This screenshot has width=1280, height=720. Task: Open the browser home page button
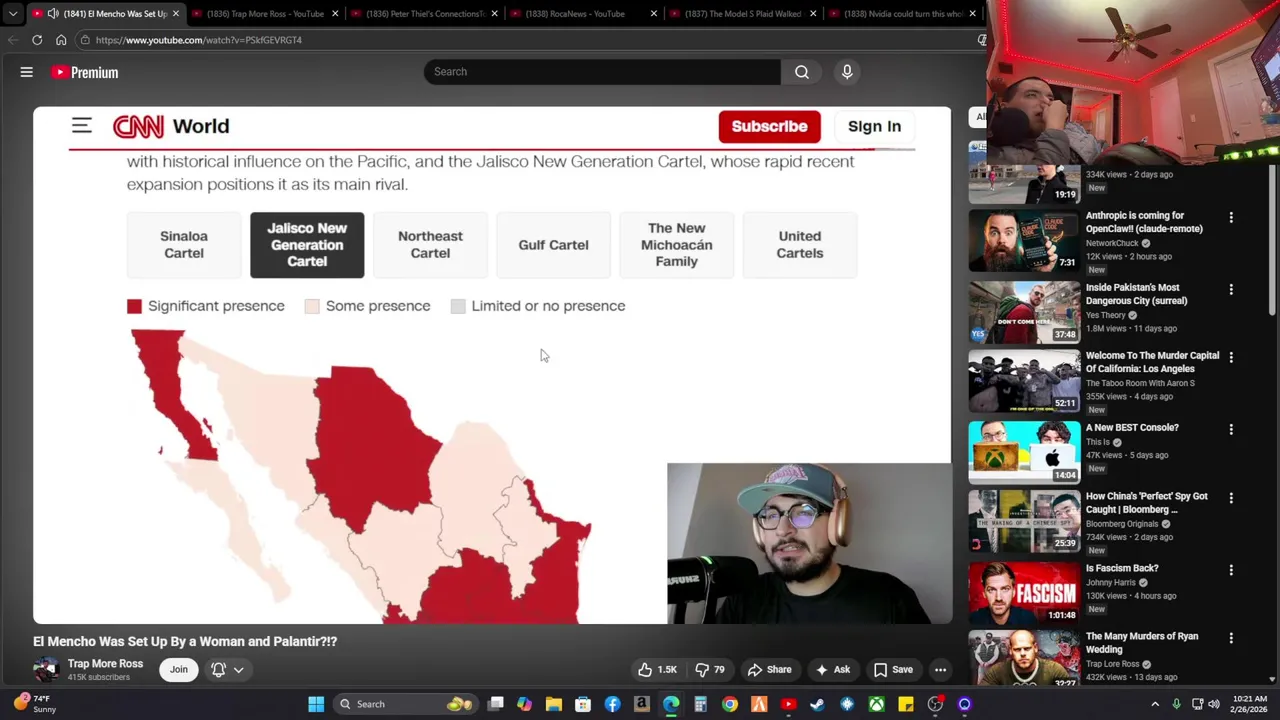point(61,40)
